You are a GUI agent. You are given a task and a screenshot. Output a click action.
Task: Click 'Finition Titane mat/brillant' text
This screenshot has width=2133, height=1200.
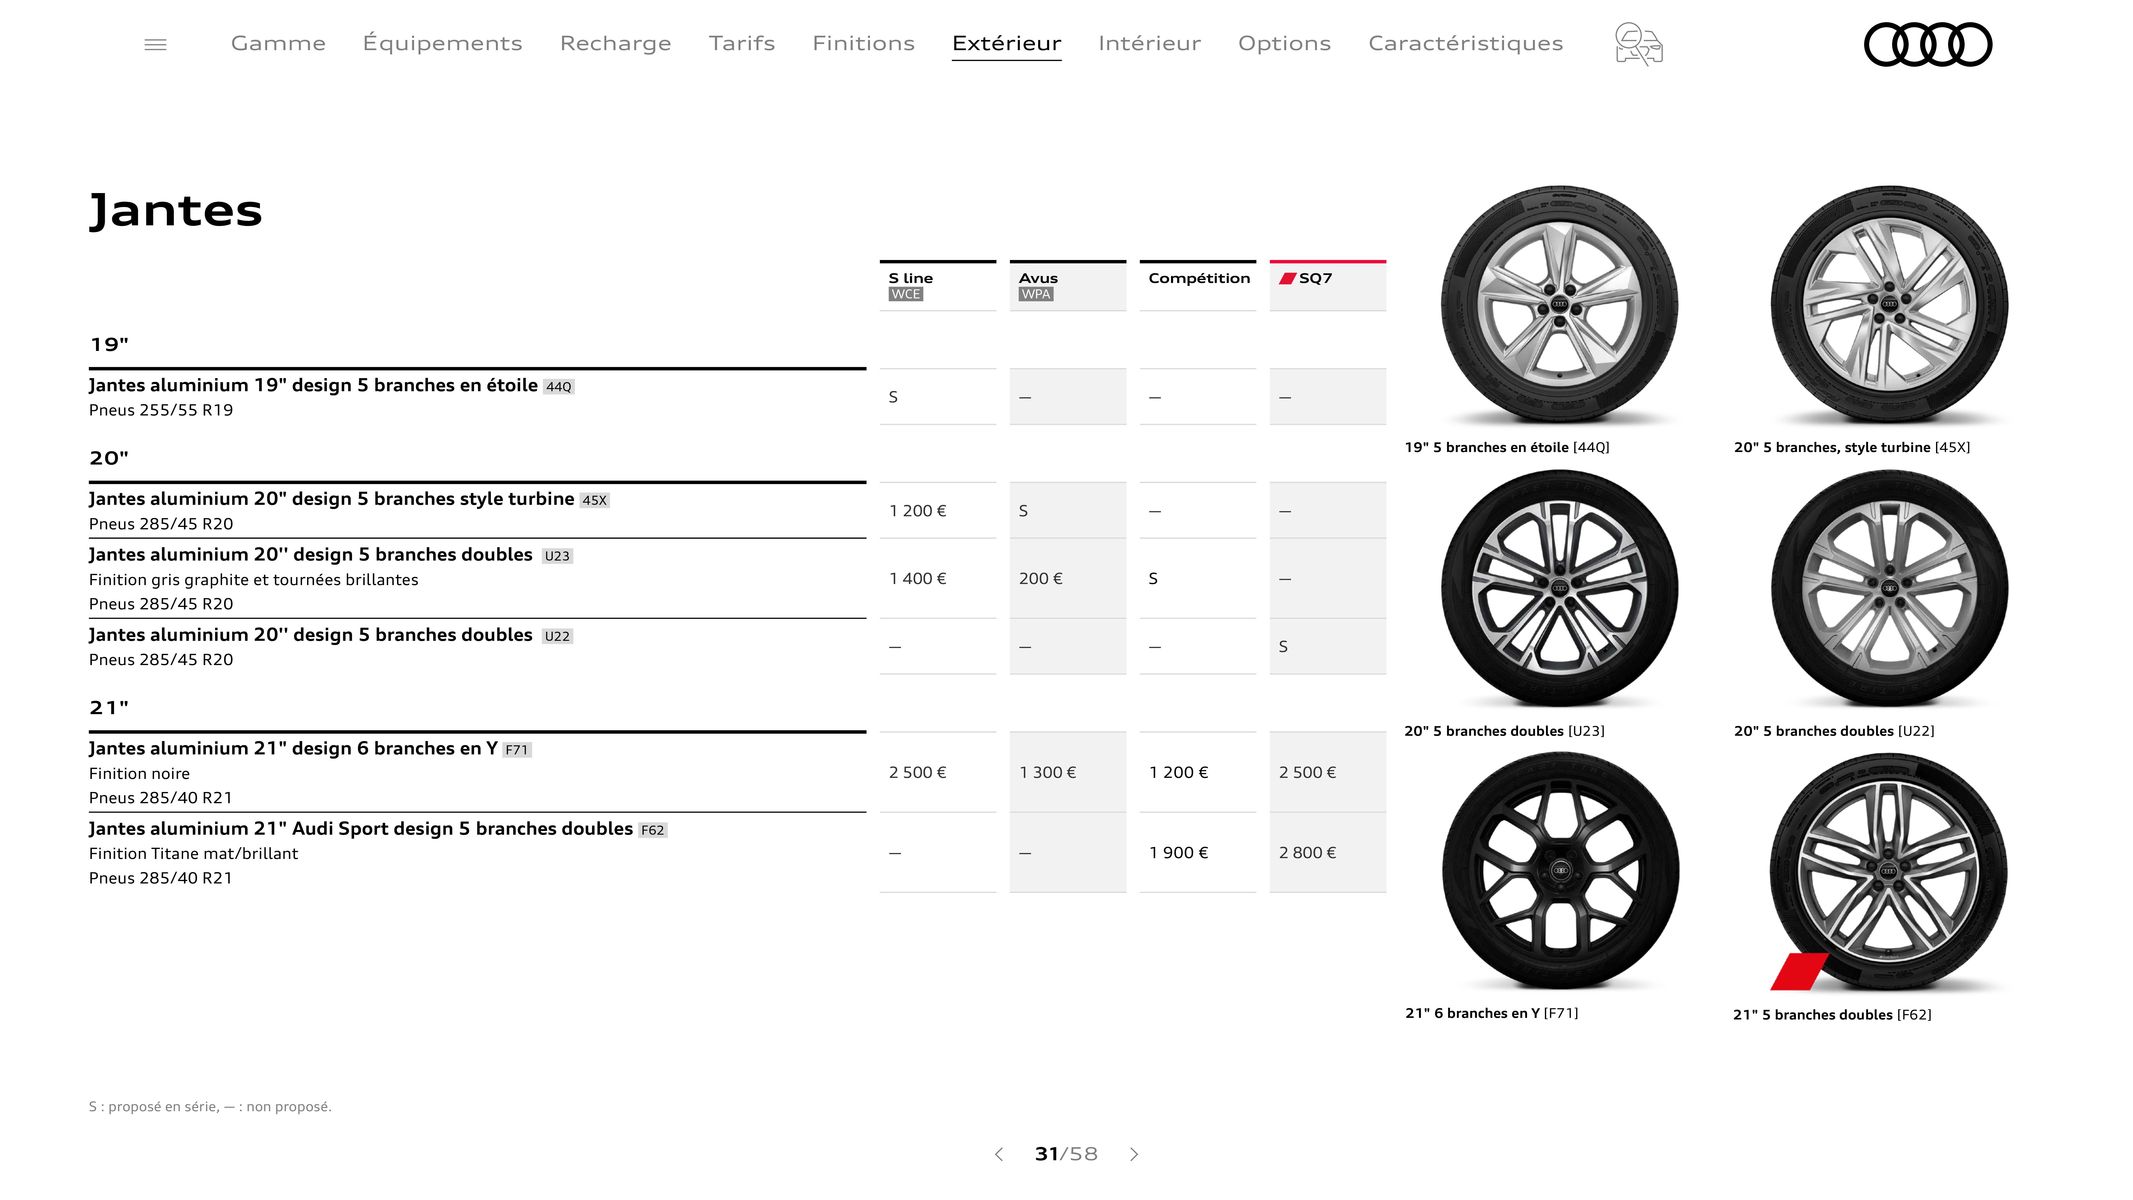tap(193, 854)
